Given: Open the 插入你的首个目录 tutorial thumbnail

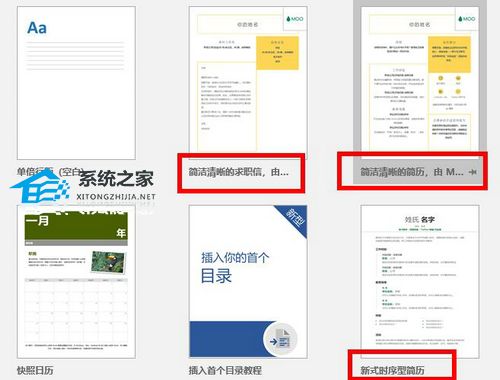Looking at the screenshot, I should pyautogui.click(x=248, y=282).
